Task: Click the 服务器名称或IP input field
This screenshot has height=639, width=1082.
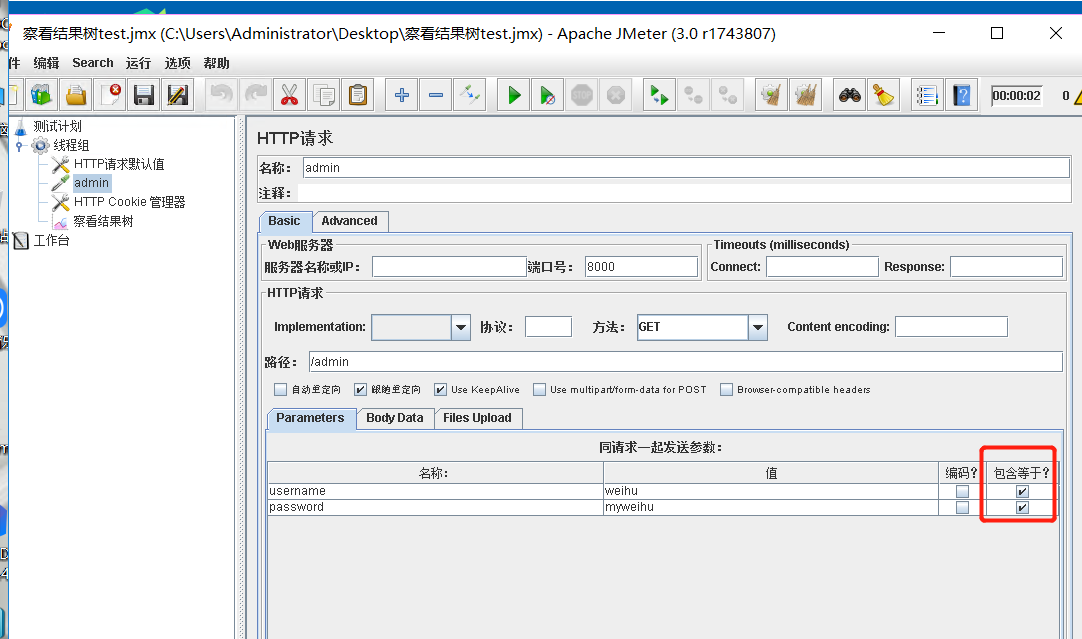Action: [449, 267]
